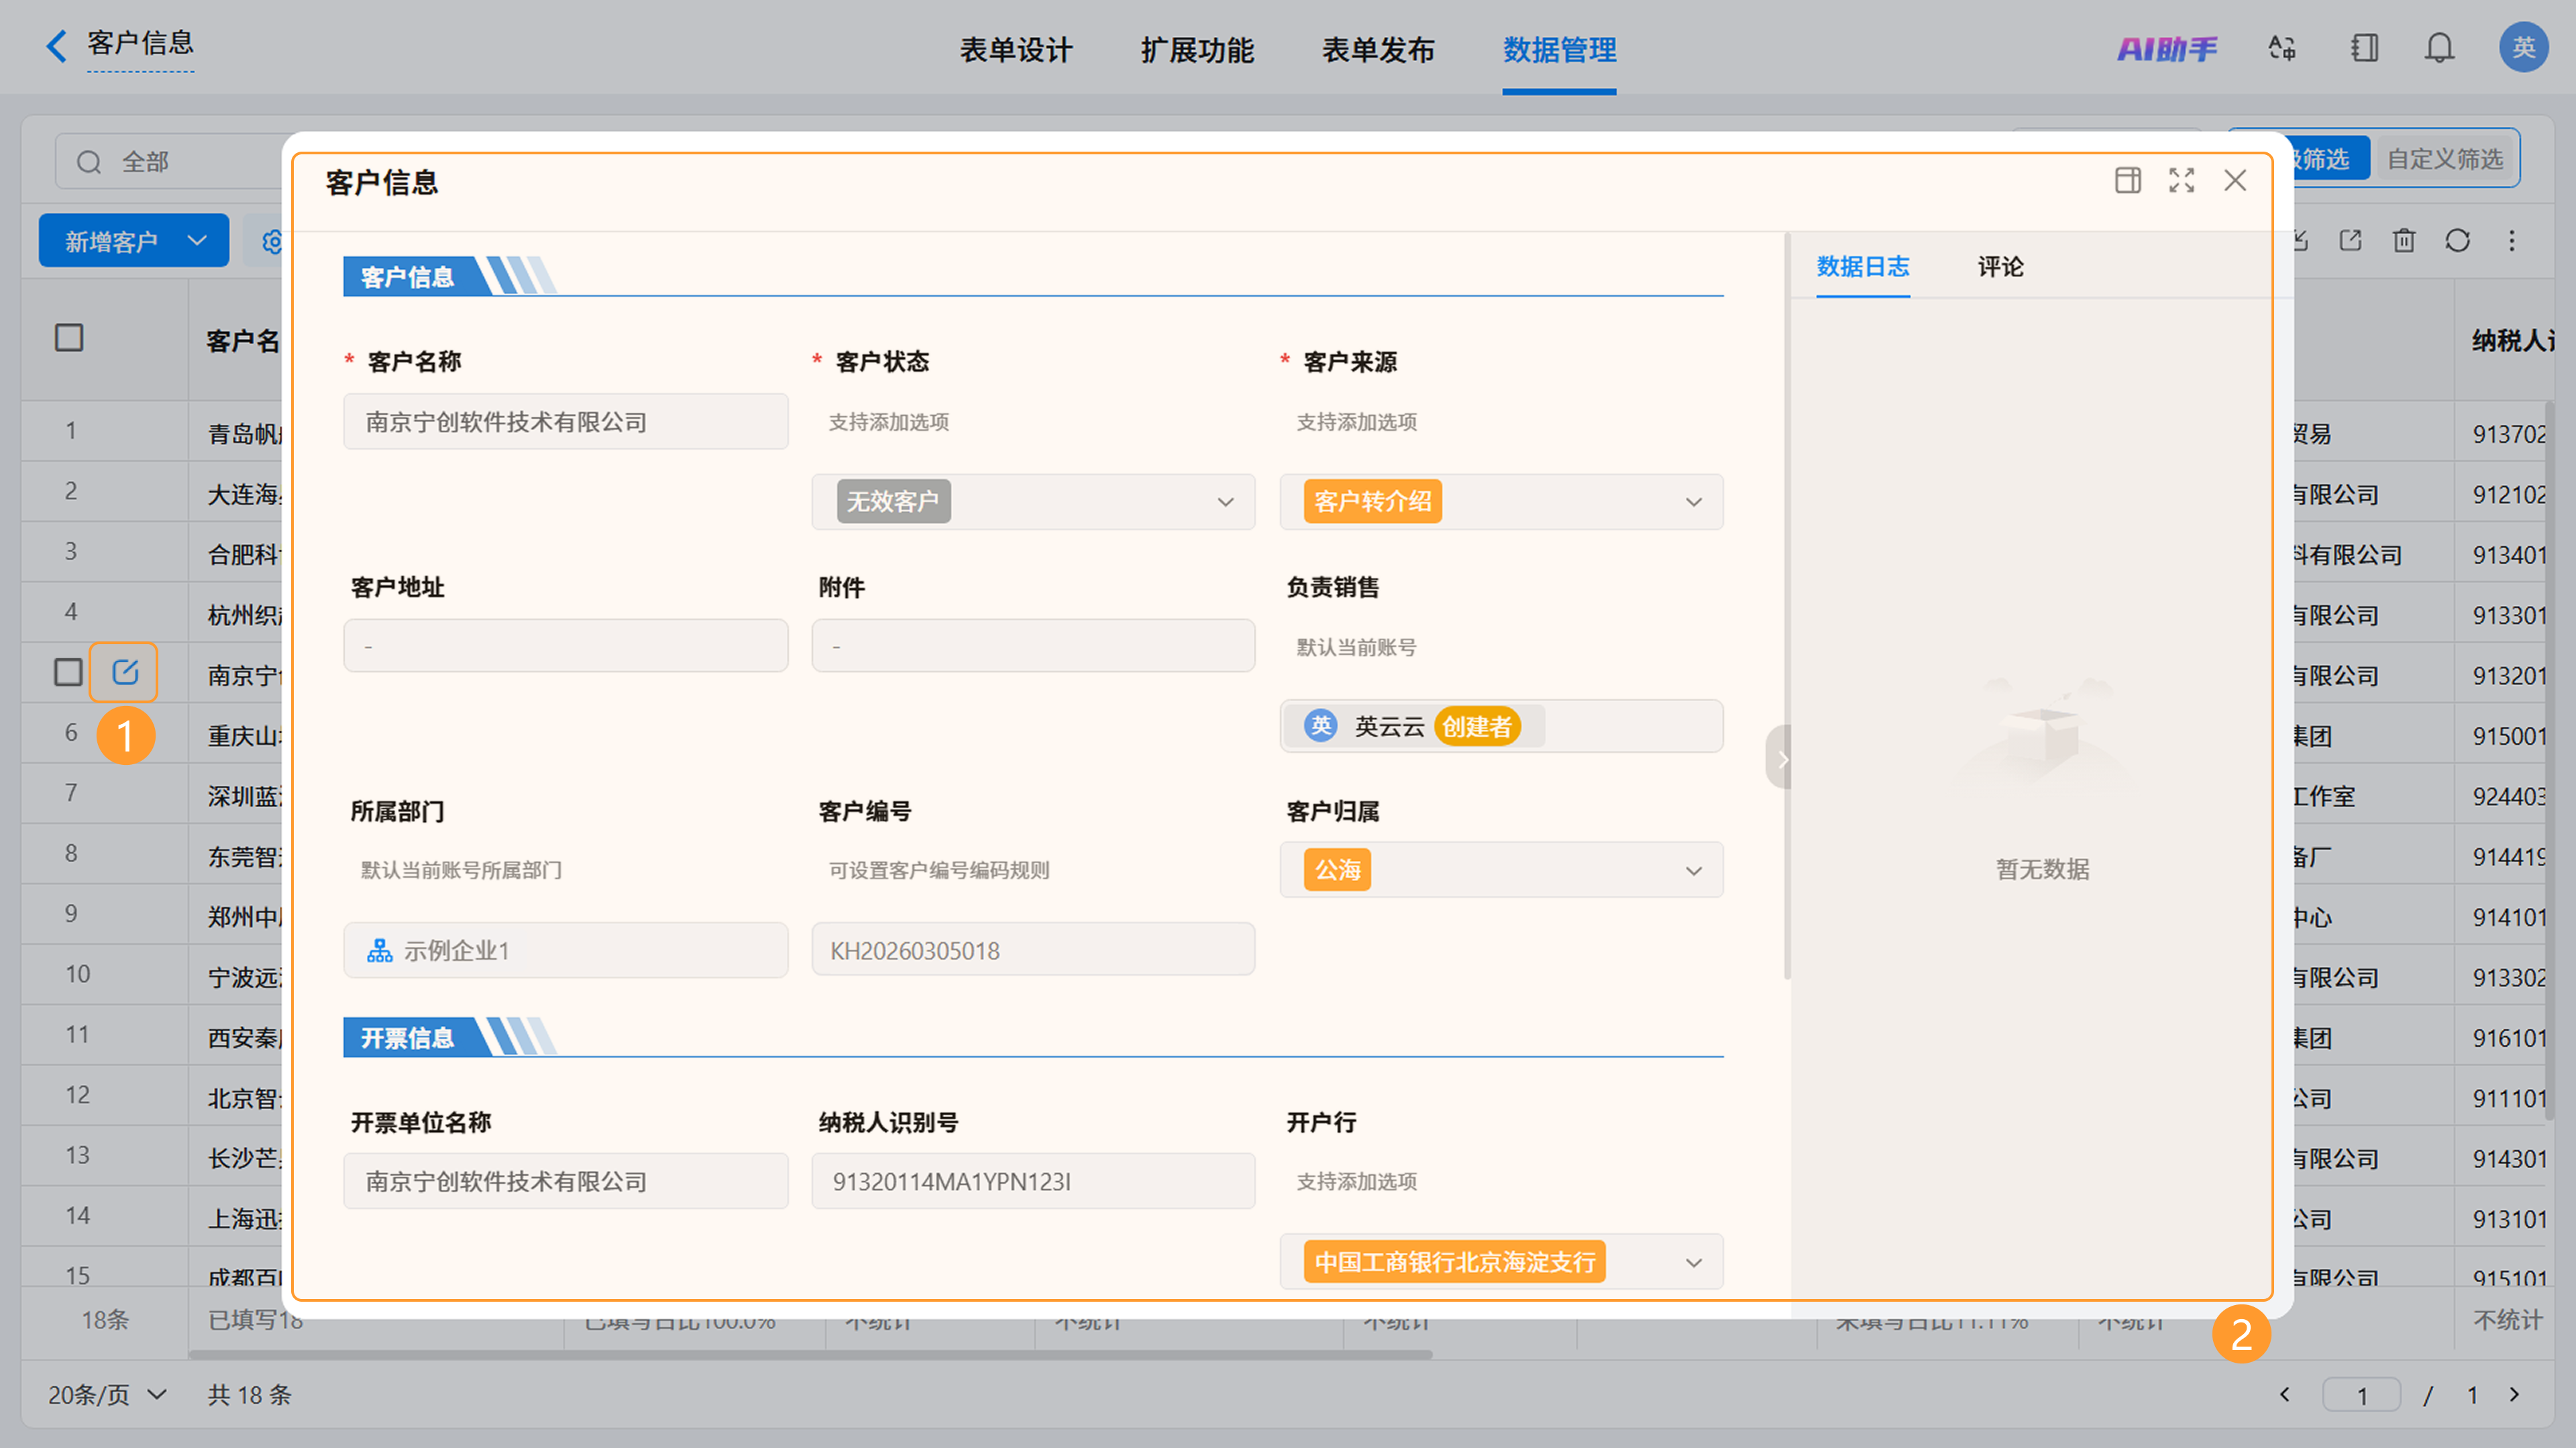The image size is (2576, 1448).
Task: Click the language translation icon
Action: (x=2282, y=48)
